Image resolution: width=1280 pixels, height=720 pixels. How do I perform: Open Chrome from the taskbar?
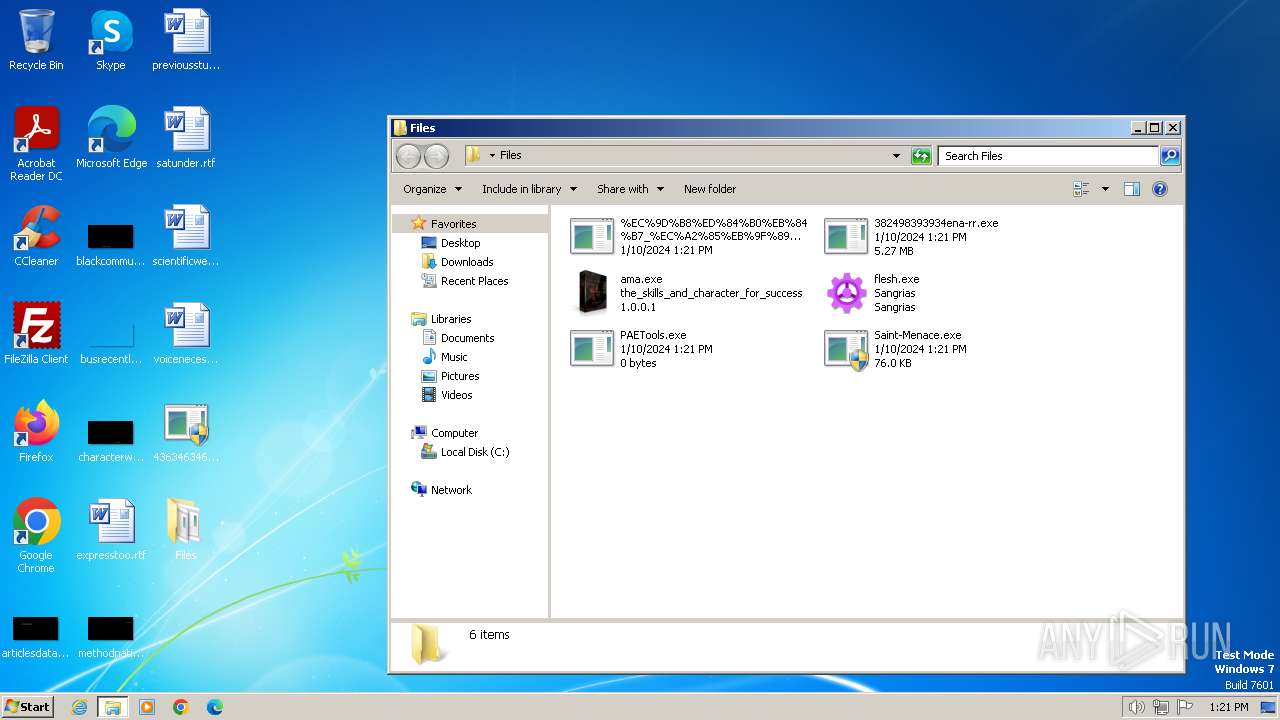(x=181, y=707)
